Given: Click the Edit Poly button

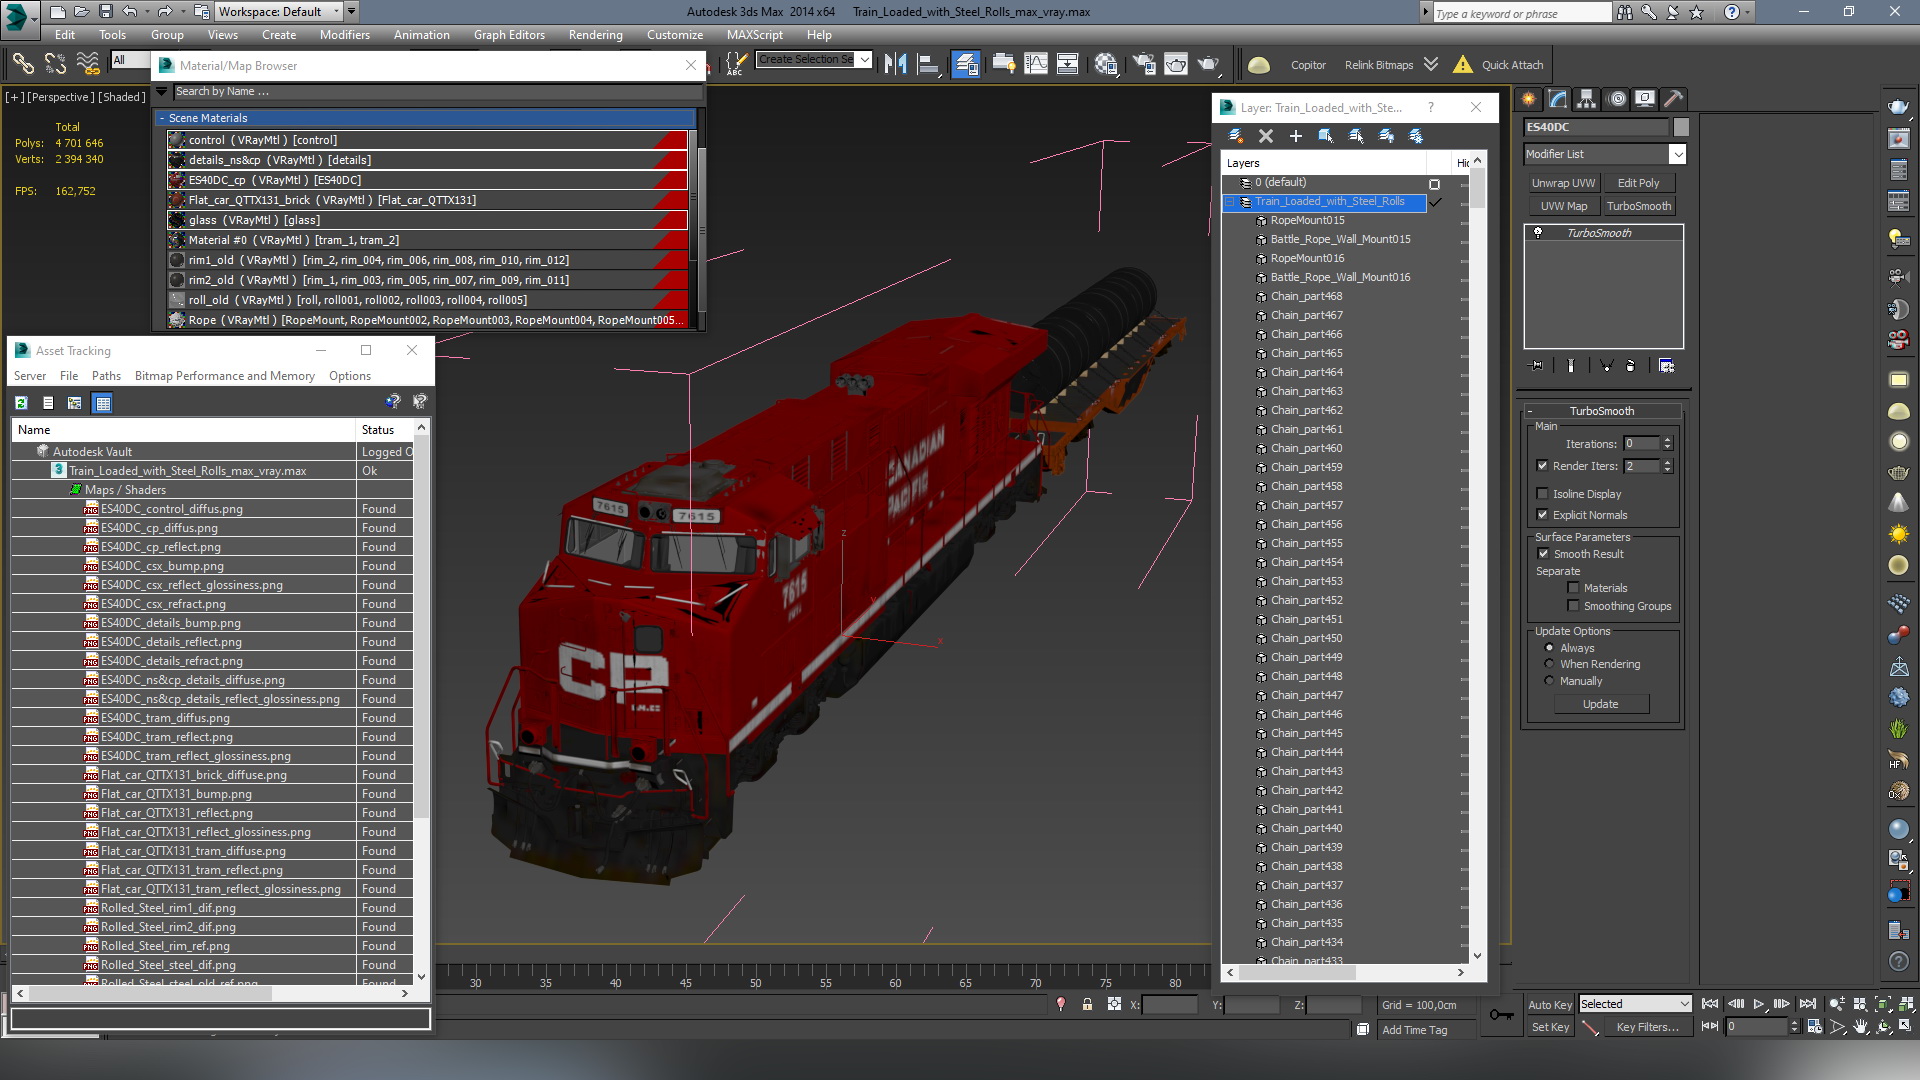Looking at the screenshot, I should pyautogui.click(x=1638, y=183).
